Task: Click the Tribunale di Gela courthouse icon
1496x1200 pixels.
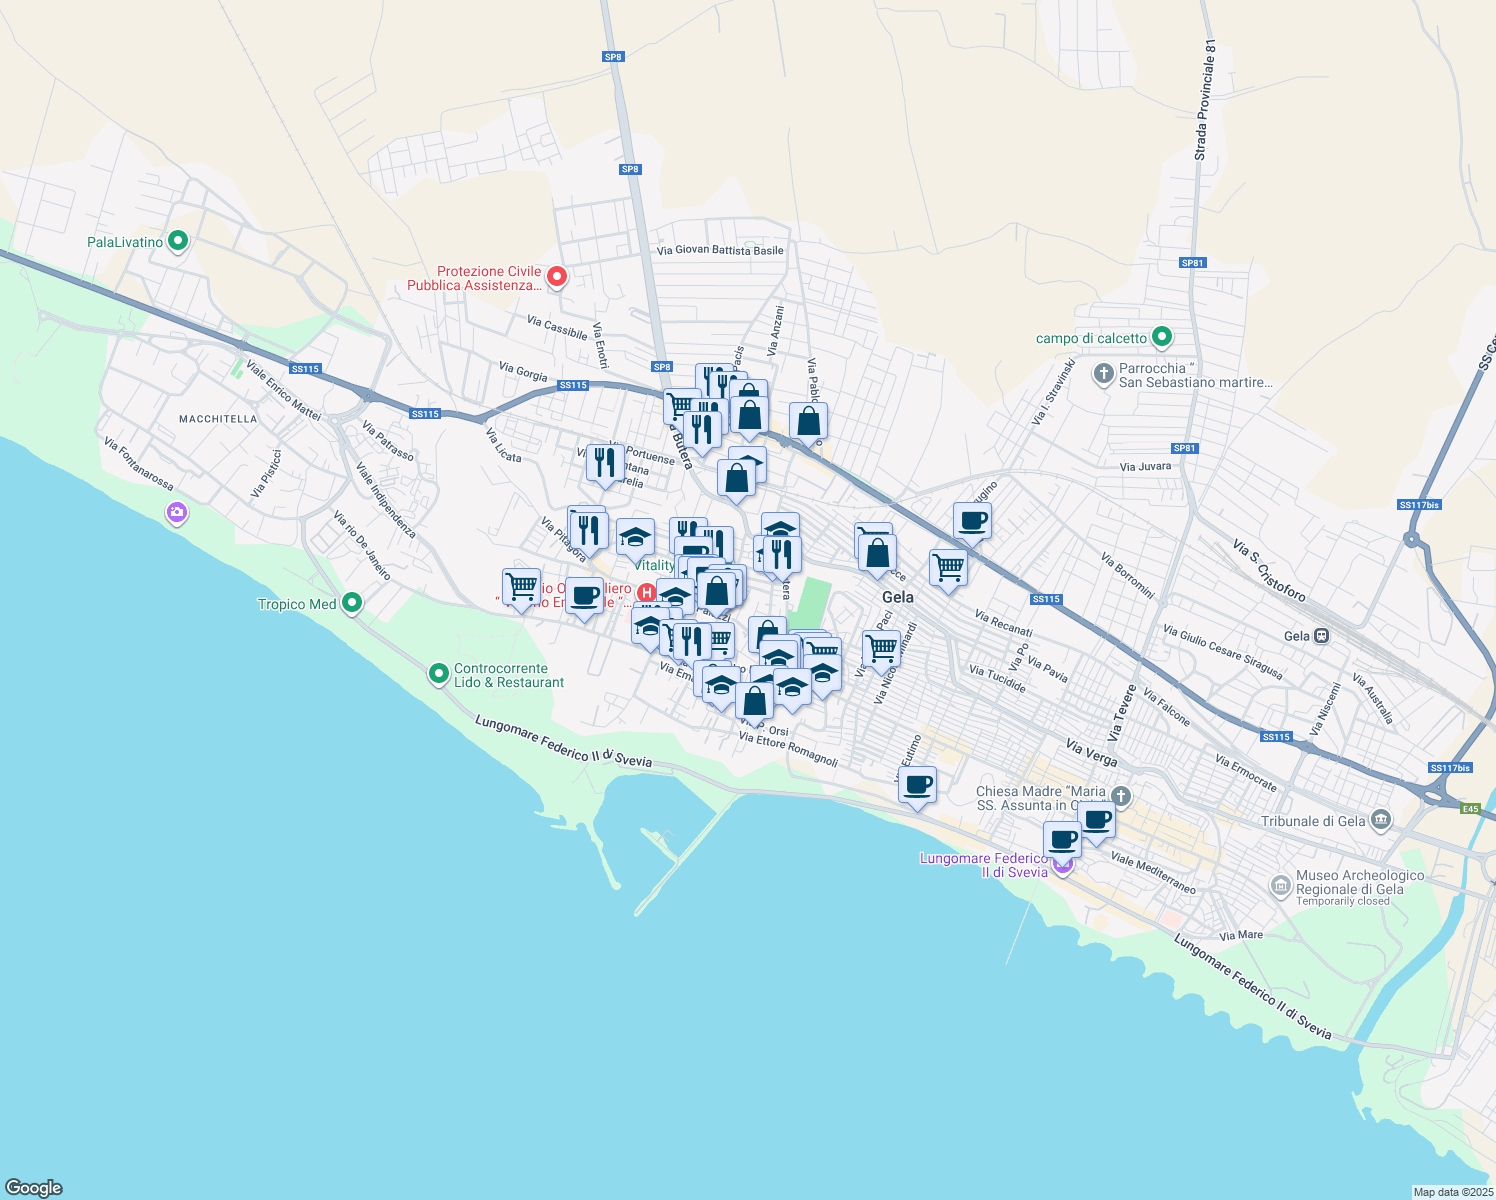Action: pos(1381,819)
